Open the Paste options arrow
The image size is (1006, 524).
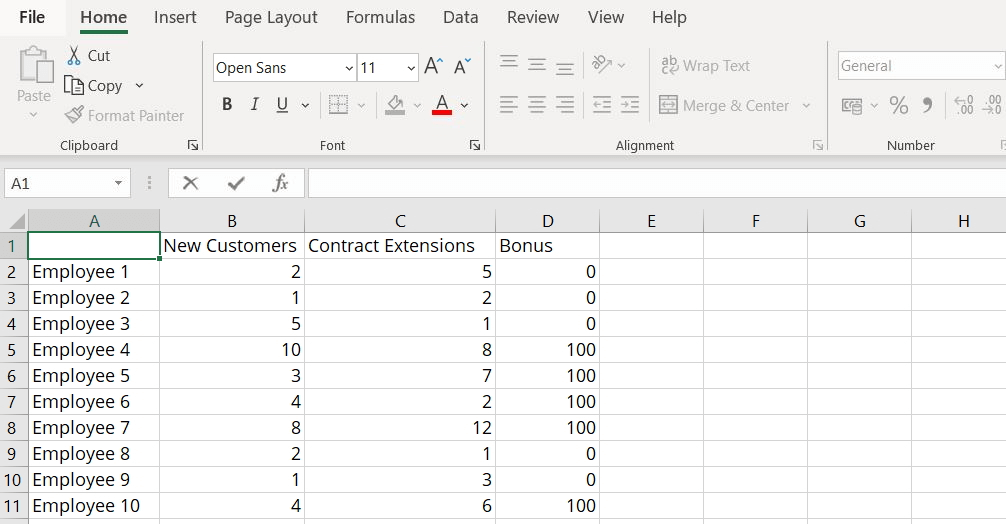point(33,115)
